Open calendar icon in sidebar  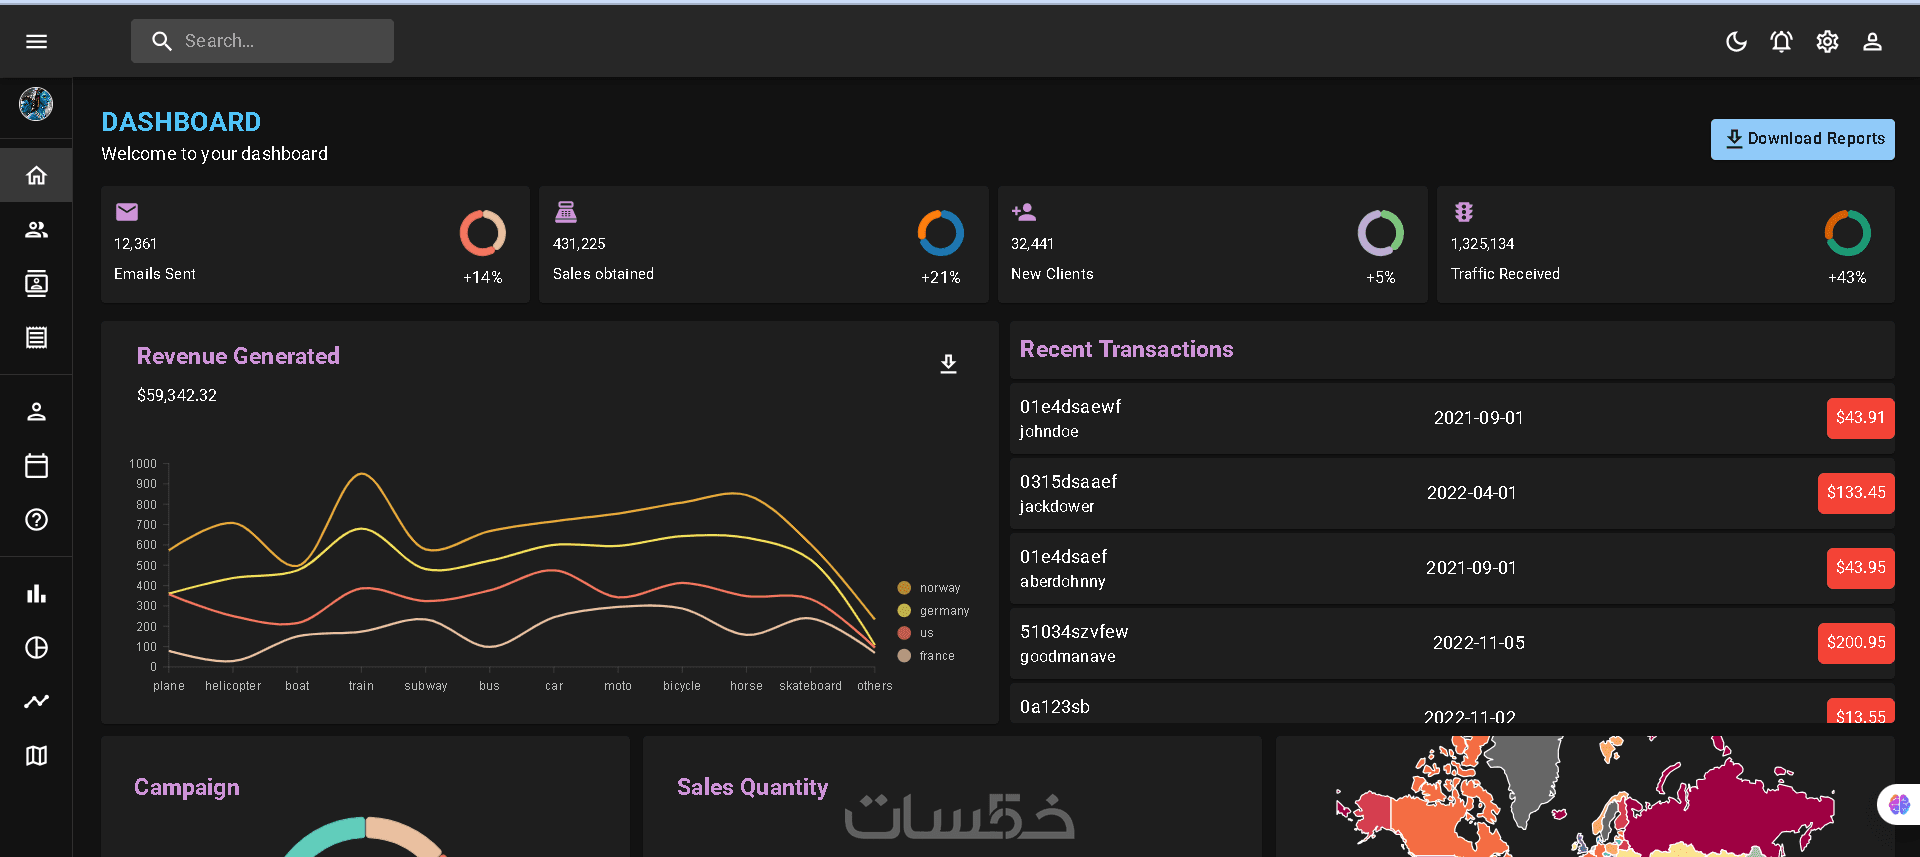(36, 466)
